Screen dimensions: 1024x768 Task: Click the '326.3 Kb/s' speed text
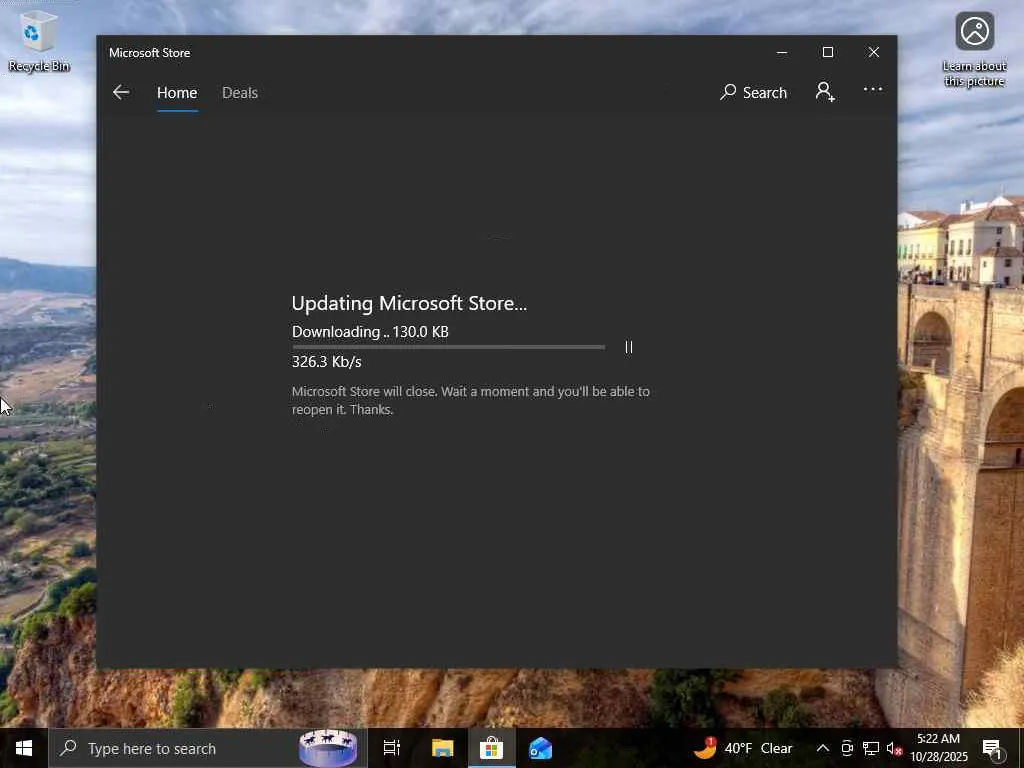point(327,362)
